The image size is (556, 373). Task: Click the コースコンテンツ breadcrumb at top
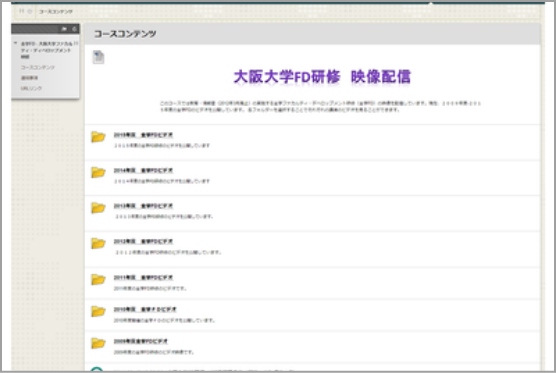tap(56, 12)
